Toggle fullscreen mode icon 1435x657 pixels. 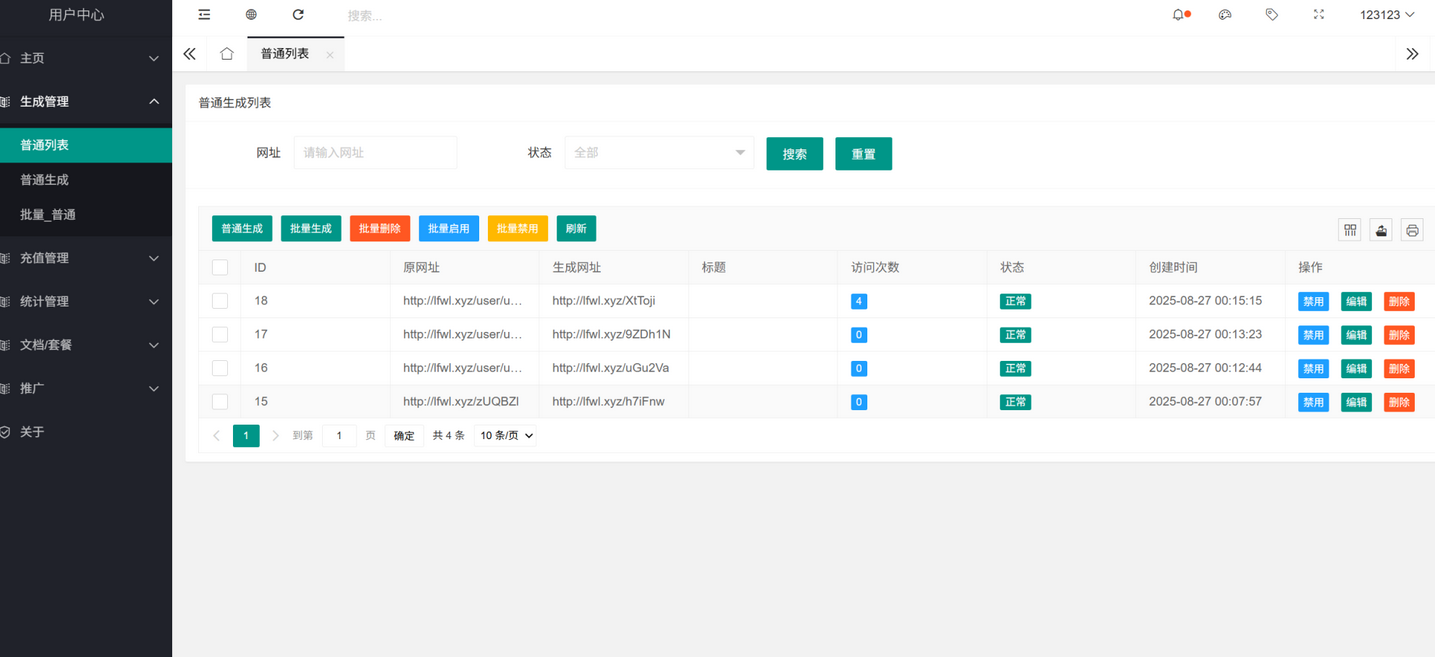point(1318,14)
